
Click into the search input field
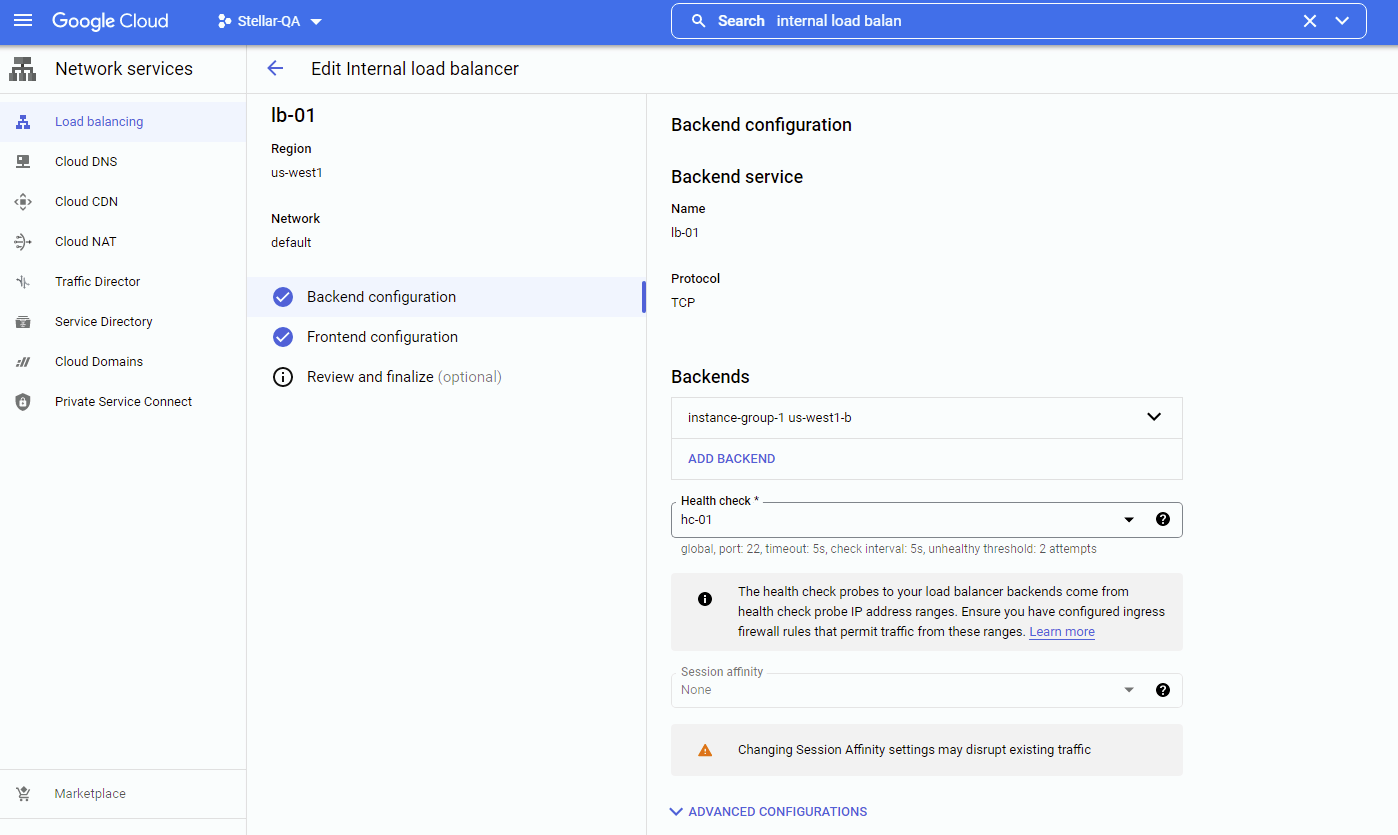1030,21
